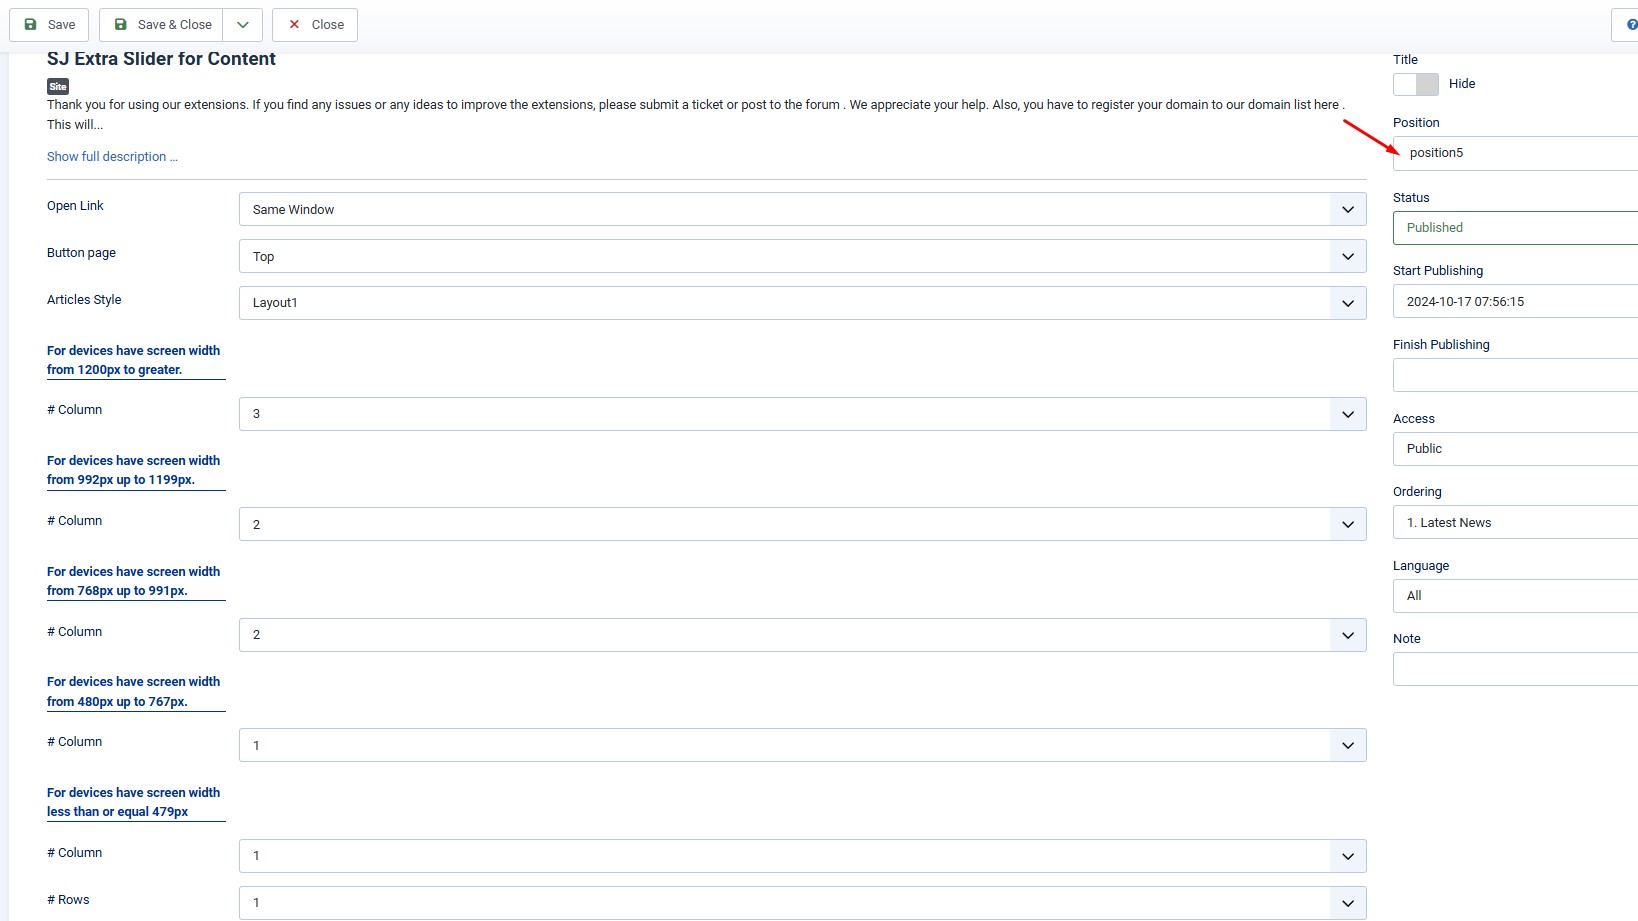
Task: Click the Position field showing position5
Action: pos(1515,153)
